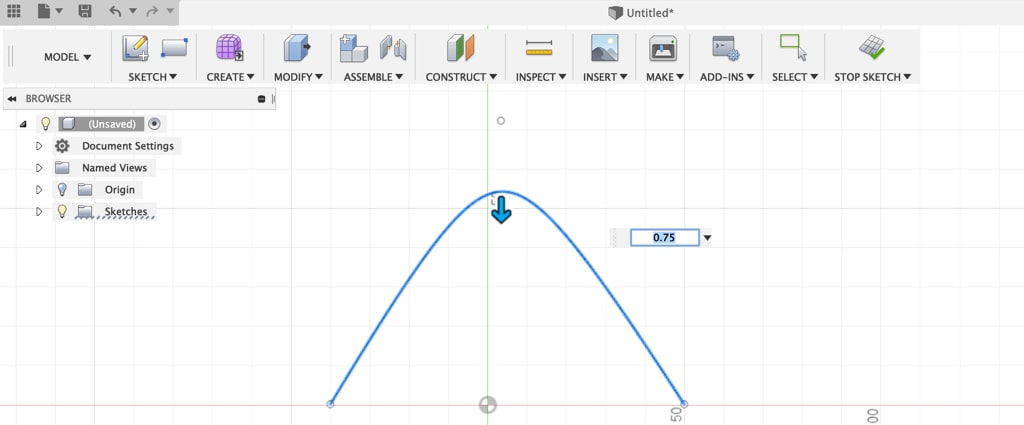Click the blue down-arrow manipulator on the curve

click(x=501, y=210)
